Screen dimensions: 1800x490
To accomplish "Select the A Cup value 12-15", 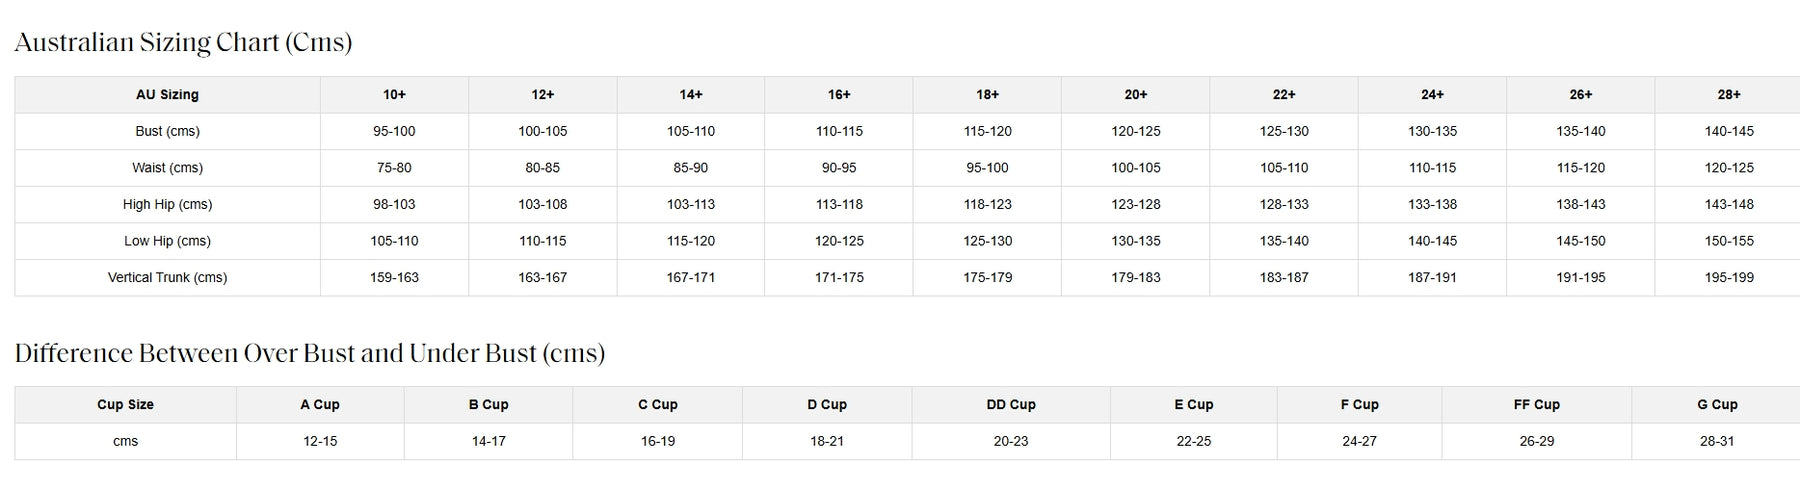I will (x=320, y=441).
